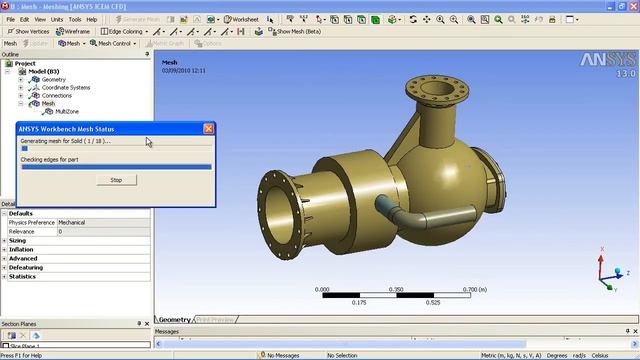Click the New Section Plane icon

pos(11,336)
